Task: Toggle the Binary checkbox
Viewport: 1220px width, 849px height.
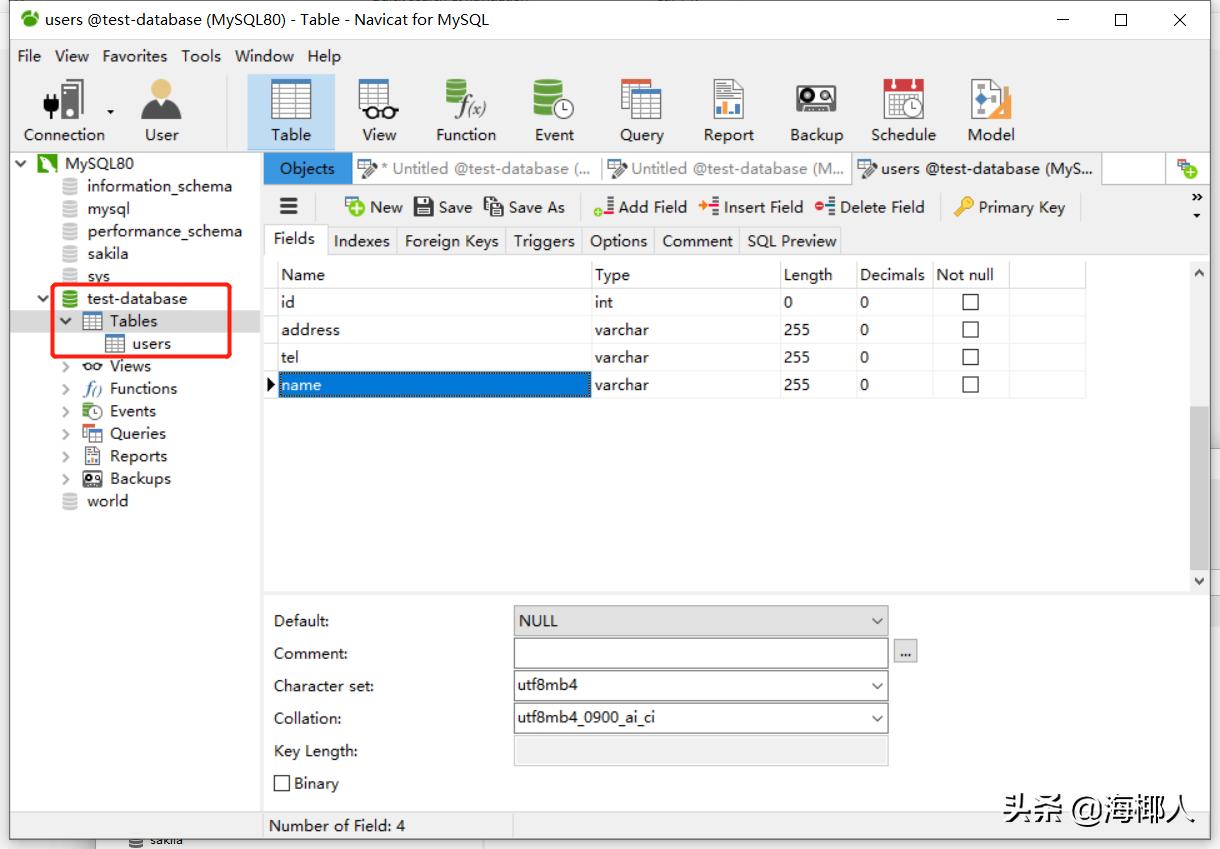Action: (x=282, y=784)
